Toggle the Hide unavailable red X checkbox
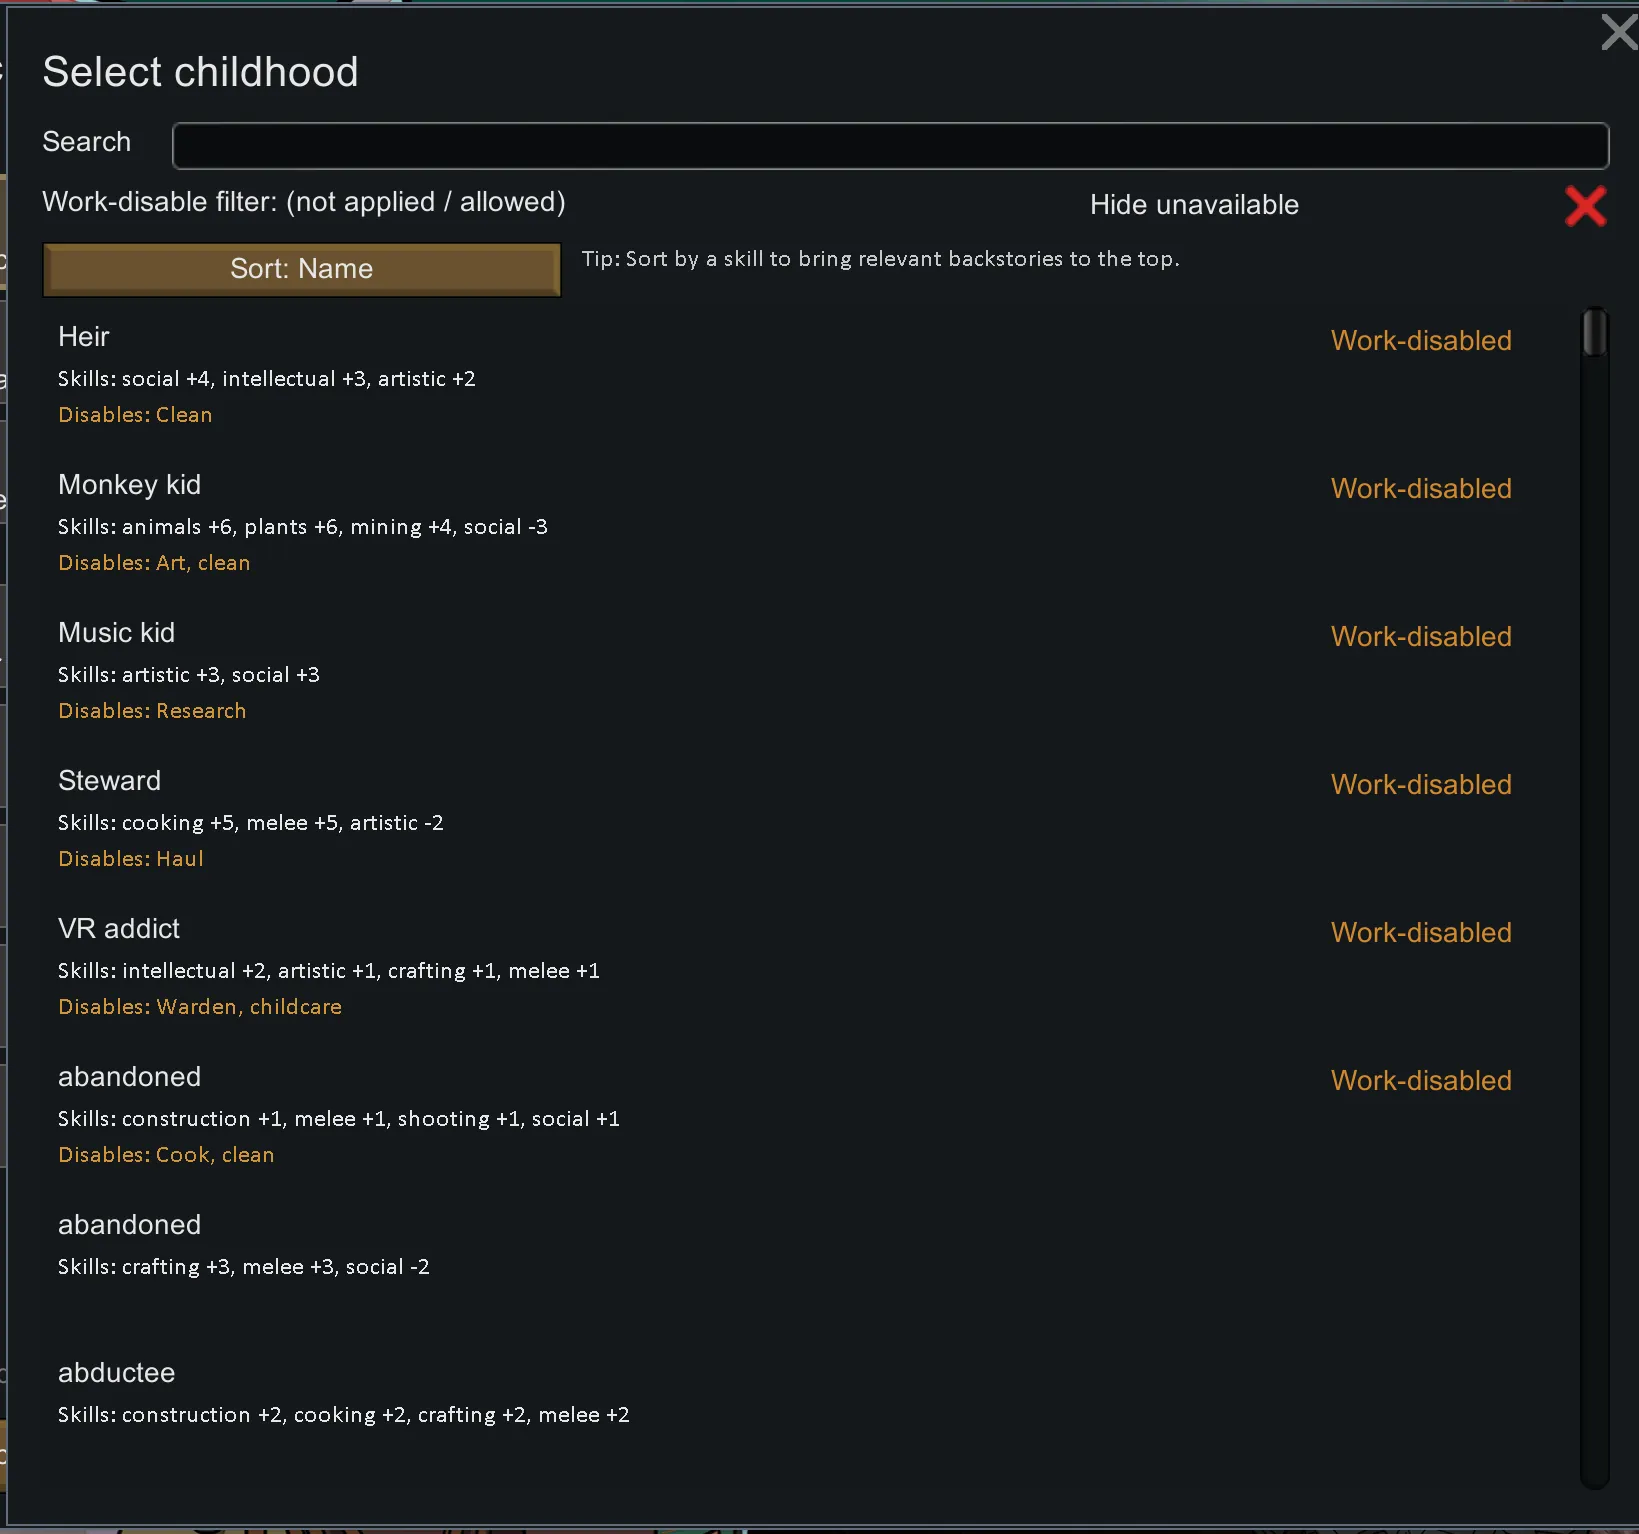This screenshot has height=1534, width=1639. [1585, 206]
